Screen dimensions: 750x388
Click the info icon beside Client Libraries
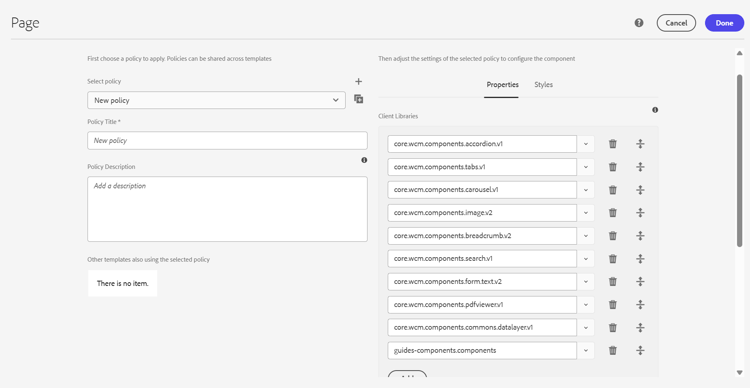tap(655, 110)
